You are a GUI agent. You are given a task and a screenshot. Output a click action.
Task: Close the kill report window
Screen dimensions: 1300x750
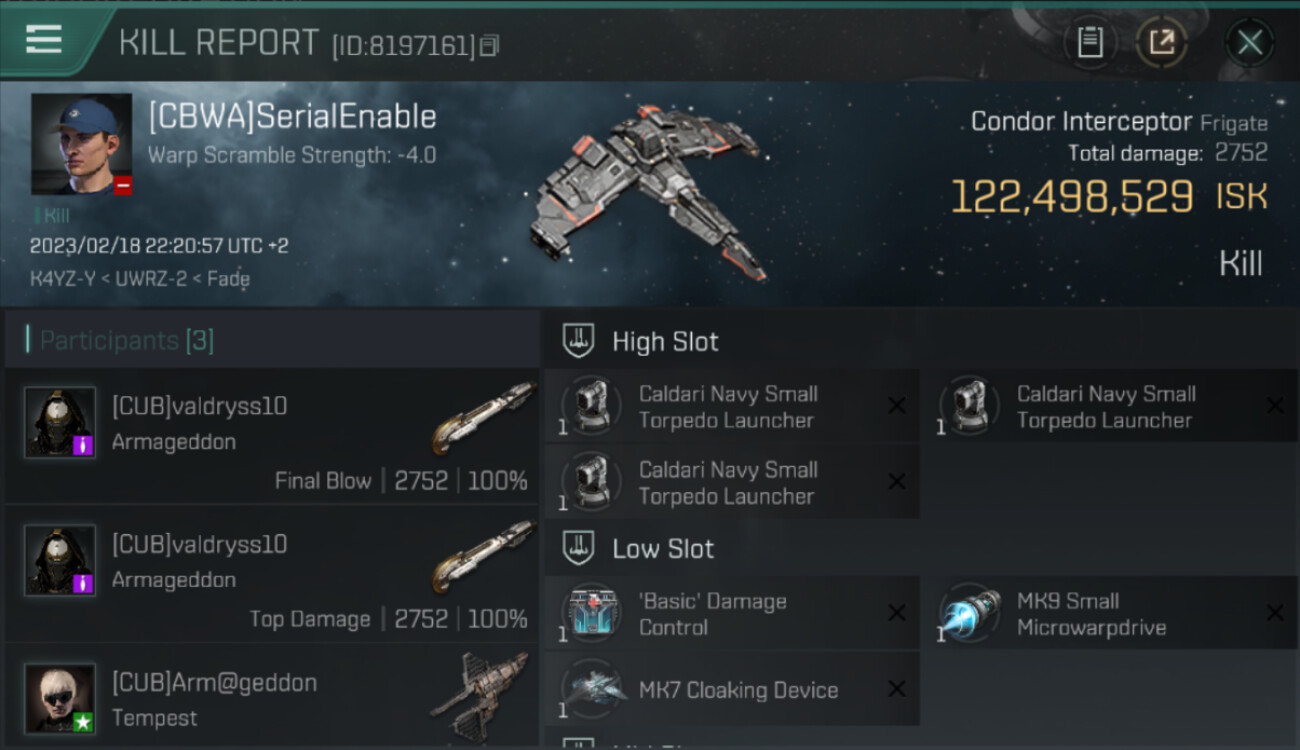[x=1250, y=43]
